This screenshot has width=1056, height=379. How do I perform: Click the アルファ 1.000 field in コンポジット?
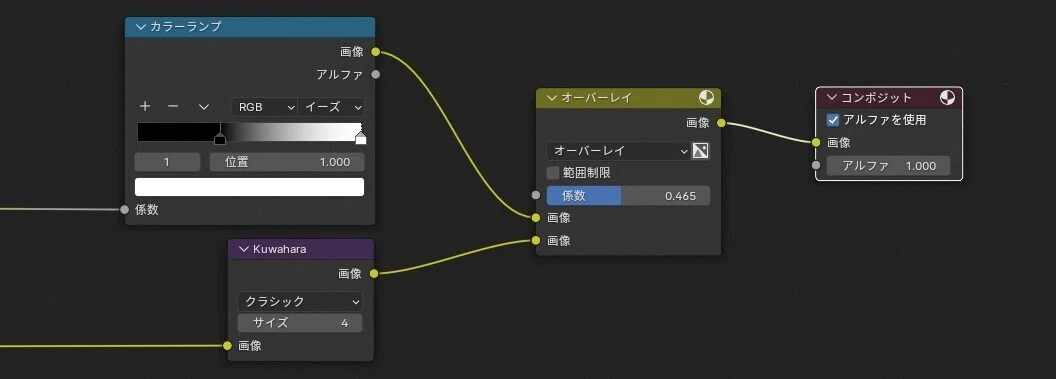point(888,166)
